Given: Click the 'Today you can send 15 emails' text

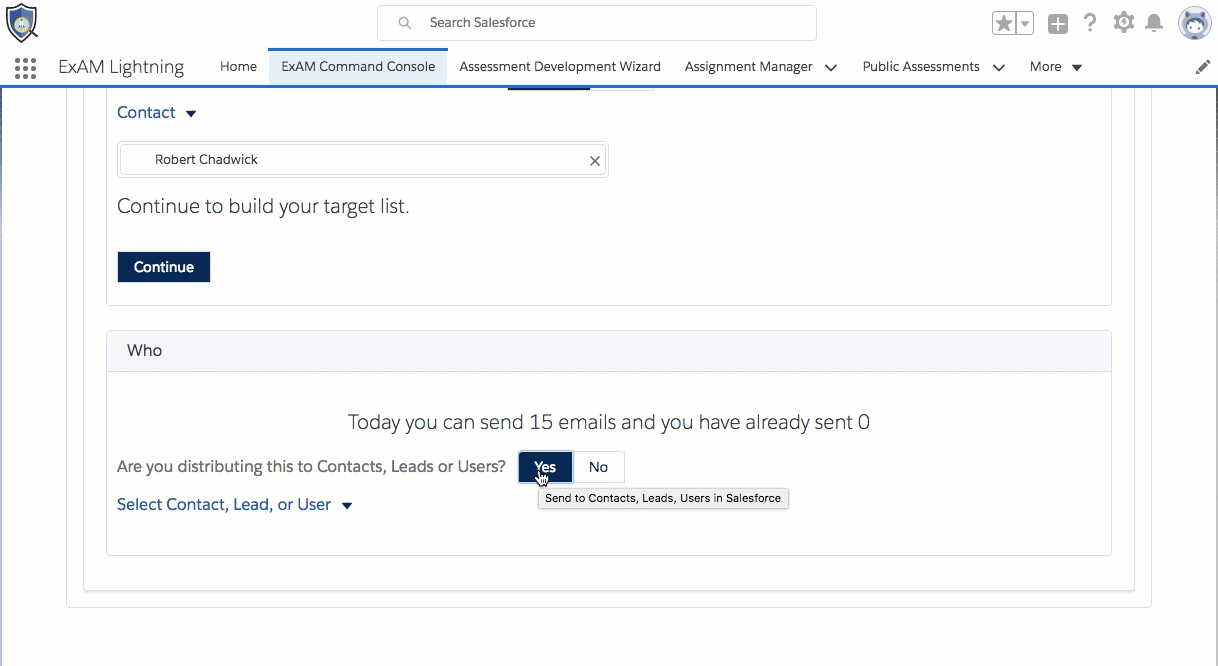Looking at the screenshot, I should pos(609,422).
